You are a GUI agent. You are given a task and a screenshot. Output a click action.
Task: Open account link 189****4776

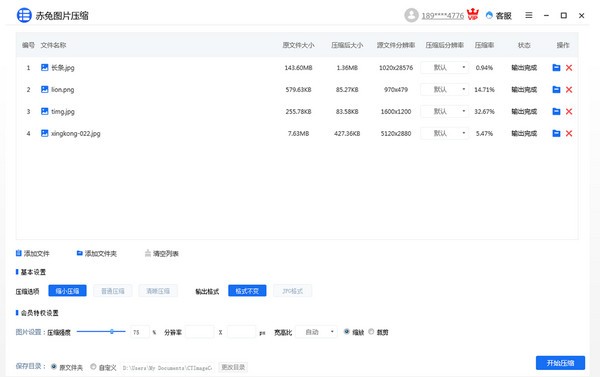click(x=442, y=16)
